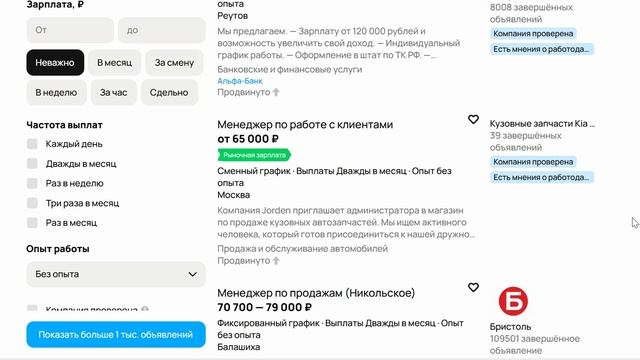Favorite the Менеджер по работе с клиентами listing
The height and width of the screenshot is (360, 640).
pyautogui.click(x=473, y=120)
